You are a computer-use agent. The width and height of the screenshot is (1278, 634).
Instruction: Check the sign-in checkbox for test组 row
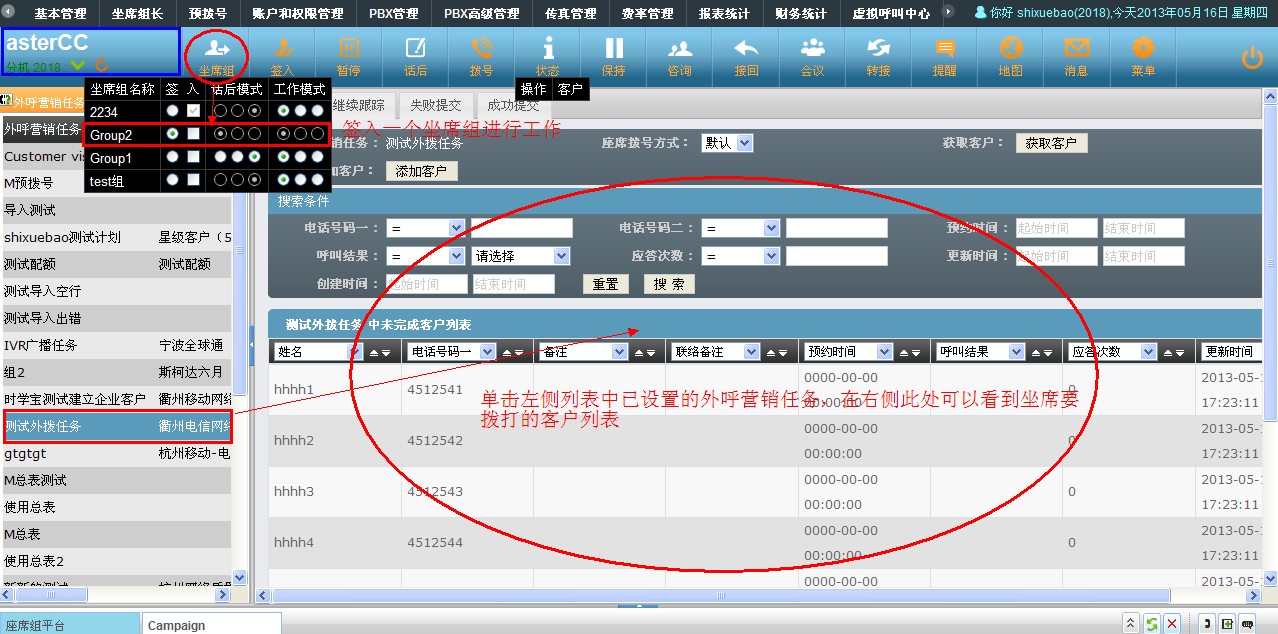(x=194, y=180)
